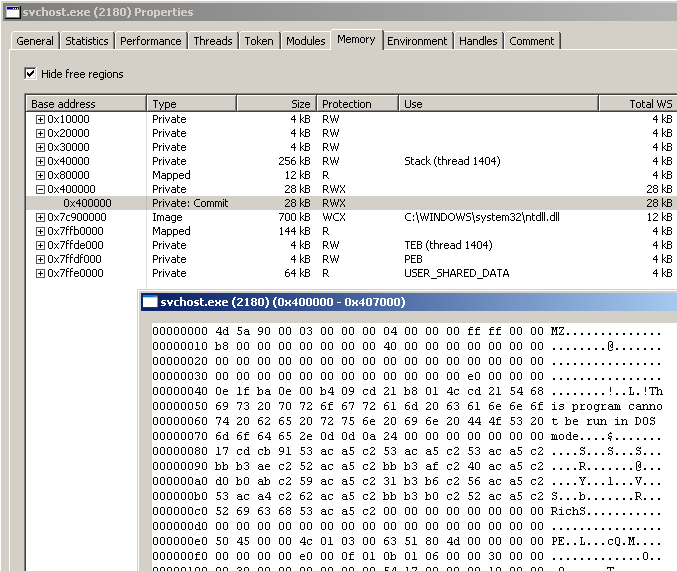Switch to the Modules tab

pyautogui.click(x=306, y=41)
